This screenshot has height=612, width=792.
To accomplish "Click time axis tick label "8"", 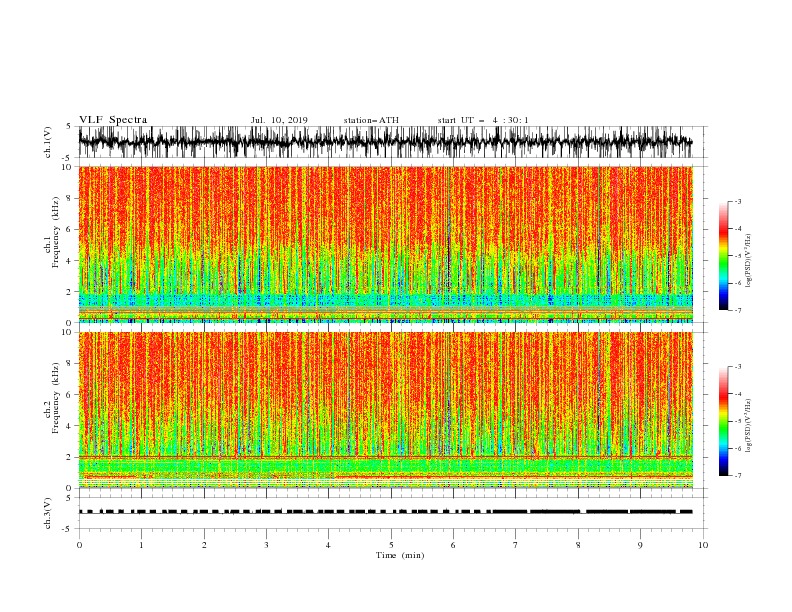I will (x=578, y=545).
